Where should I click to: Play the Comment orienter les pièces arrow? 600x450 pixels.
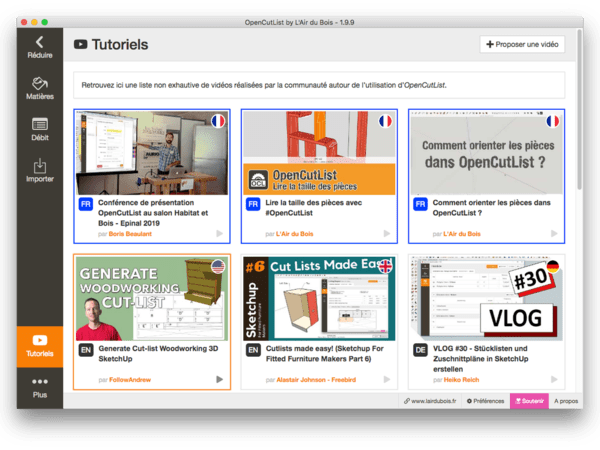click(x=554, y=233)
